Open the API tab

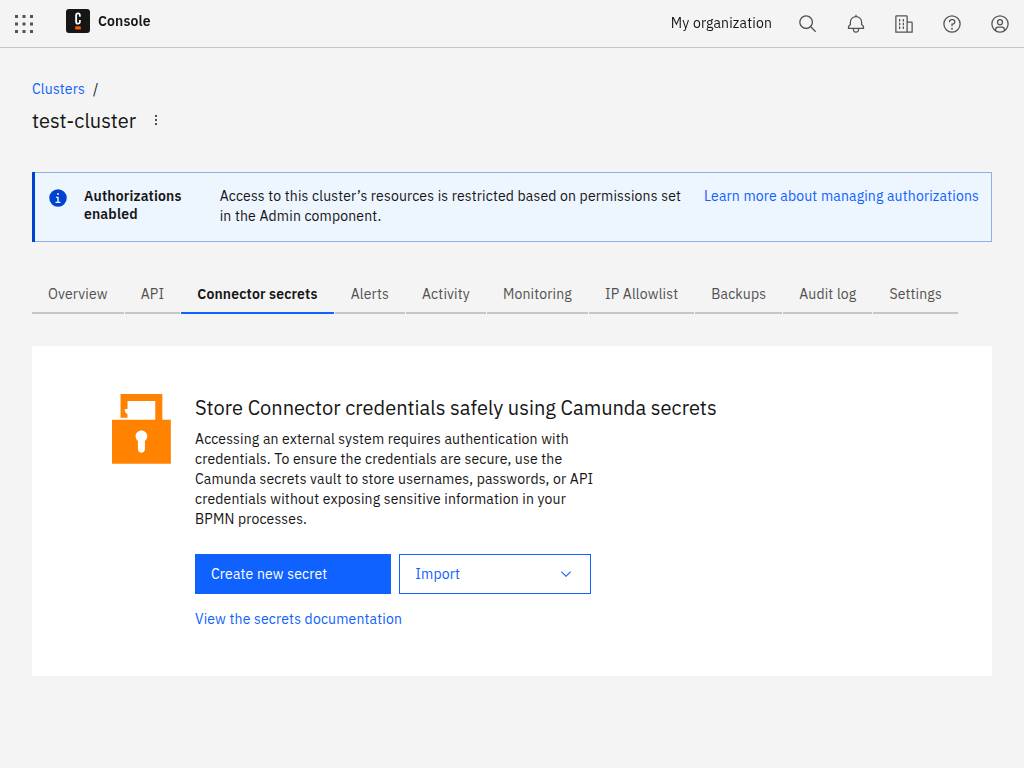coord(152,294)
